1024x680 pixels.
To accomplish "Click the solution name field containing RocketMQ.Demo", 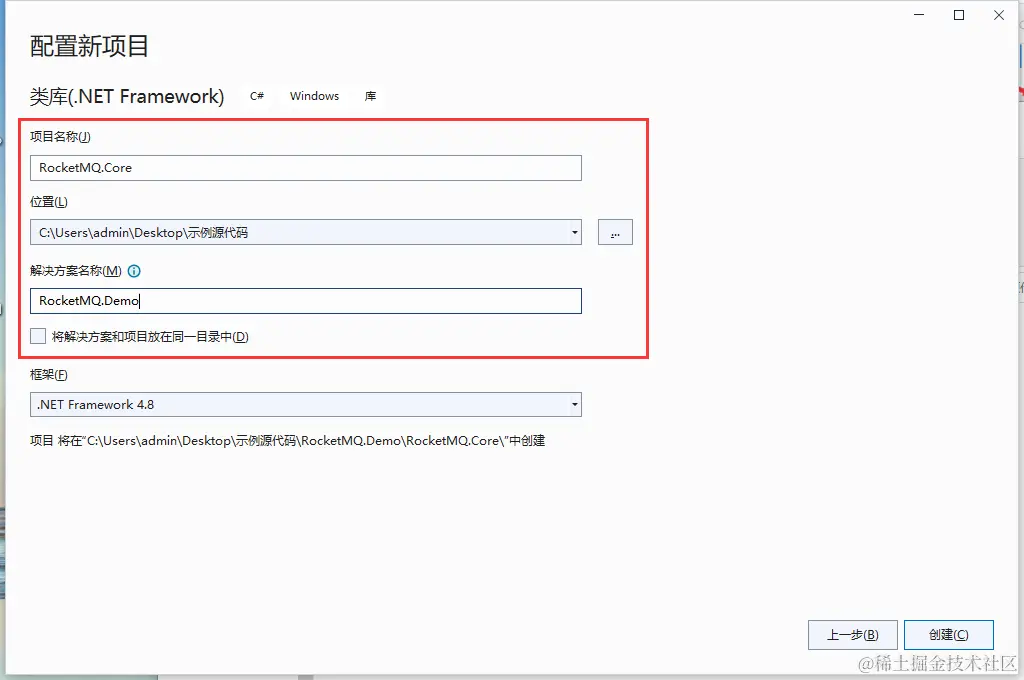I will (306, 301).
